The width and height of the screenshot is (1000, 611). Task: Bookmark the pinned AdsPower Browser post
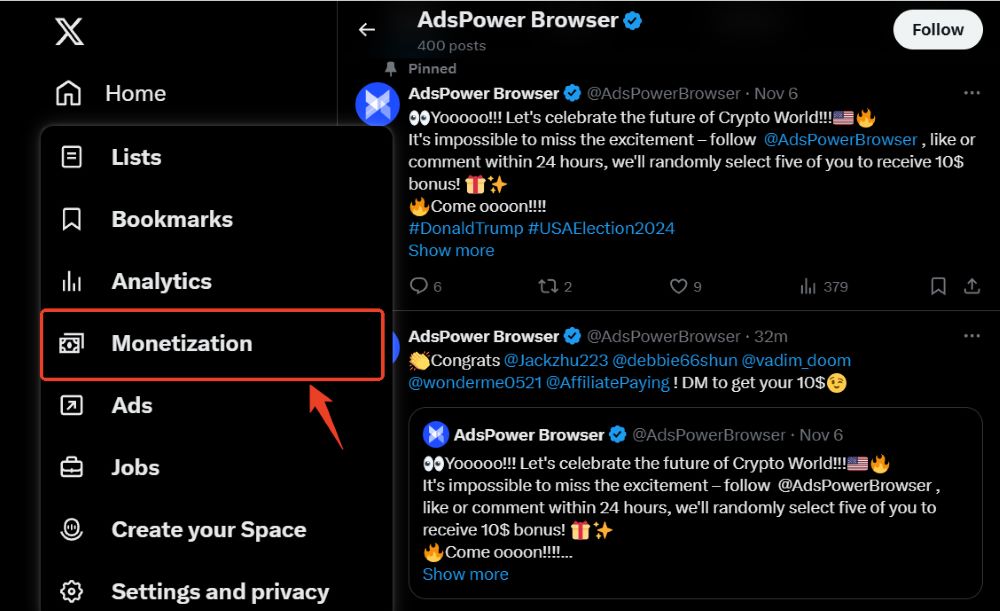(938, 286)
